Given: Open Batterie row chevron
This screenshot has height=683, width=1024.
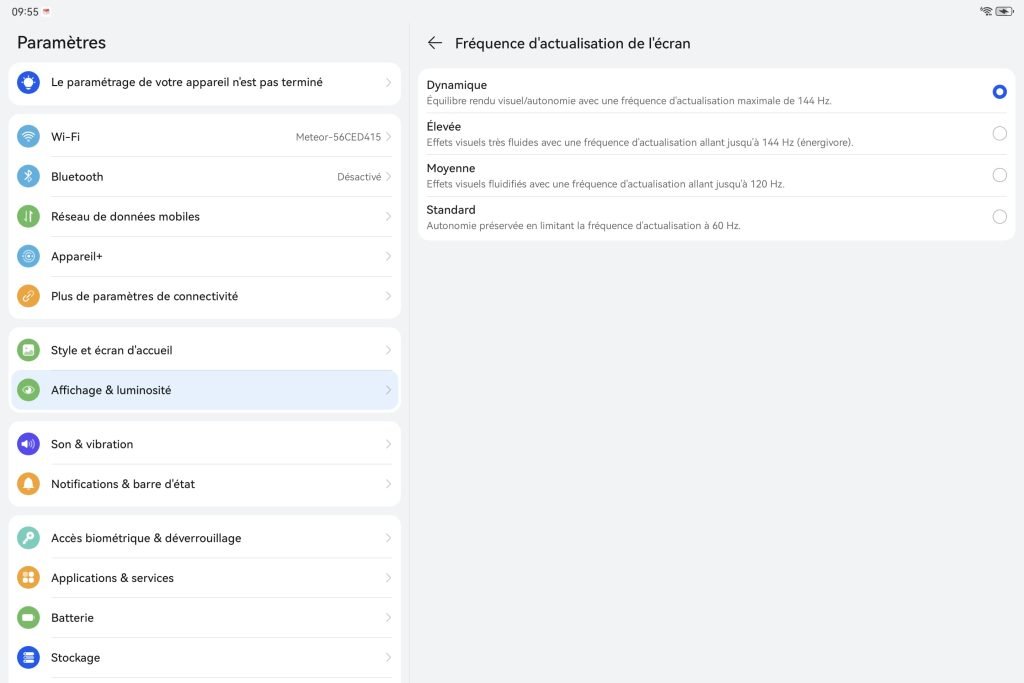Looking at the screenshot, I should point(389,618).
